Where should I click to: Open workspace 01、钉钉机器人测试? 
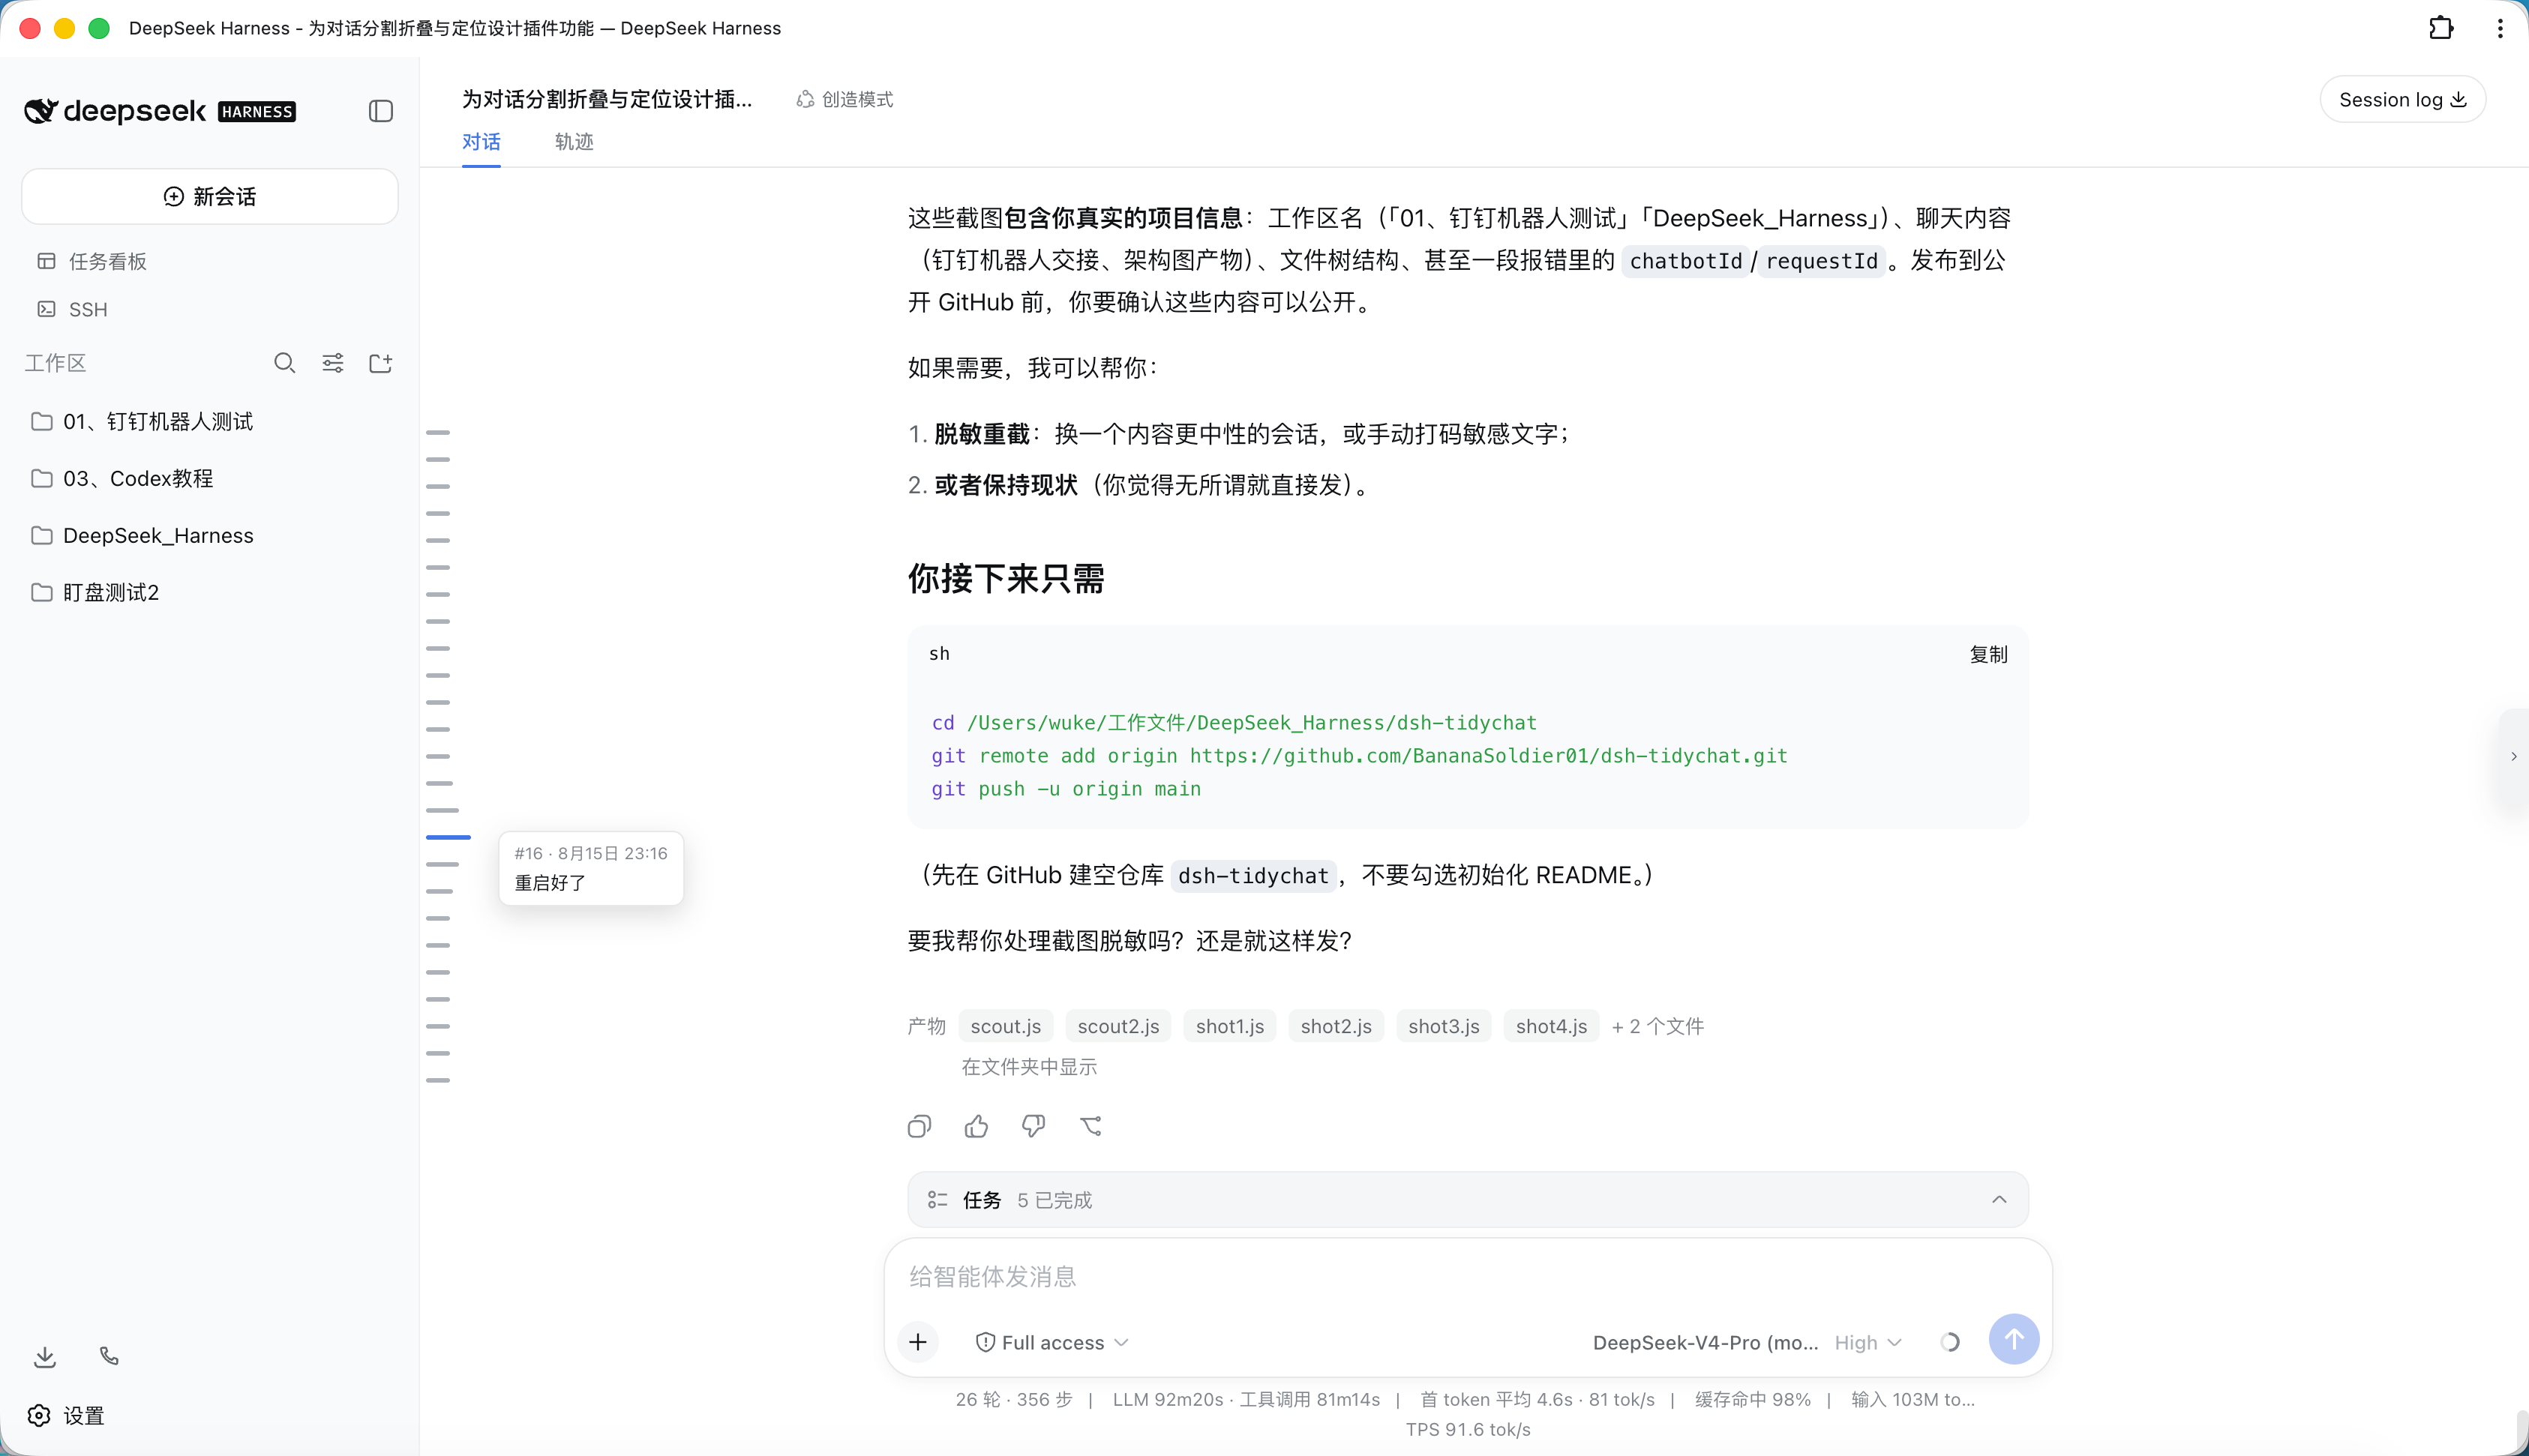209,422
